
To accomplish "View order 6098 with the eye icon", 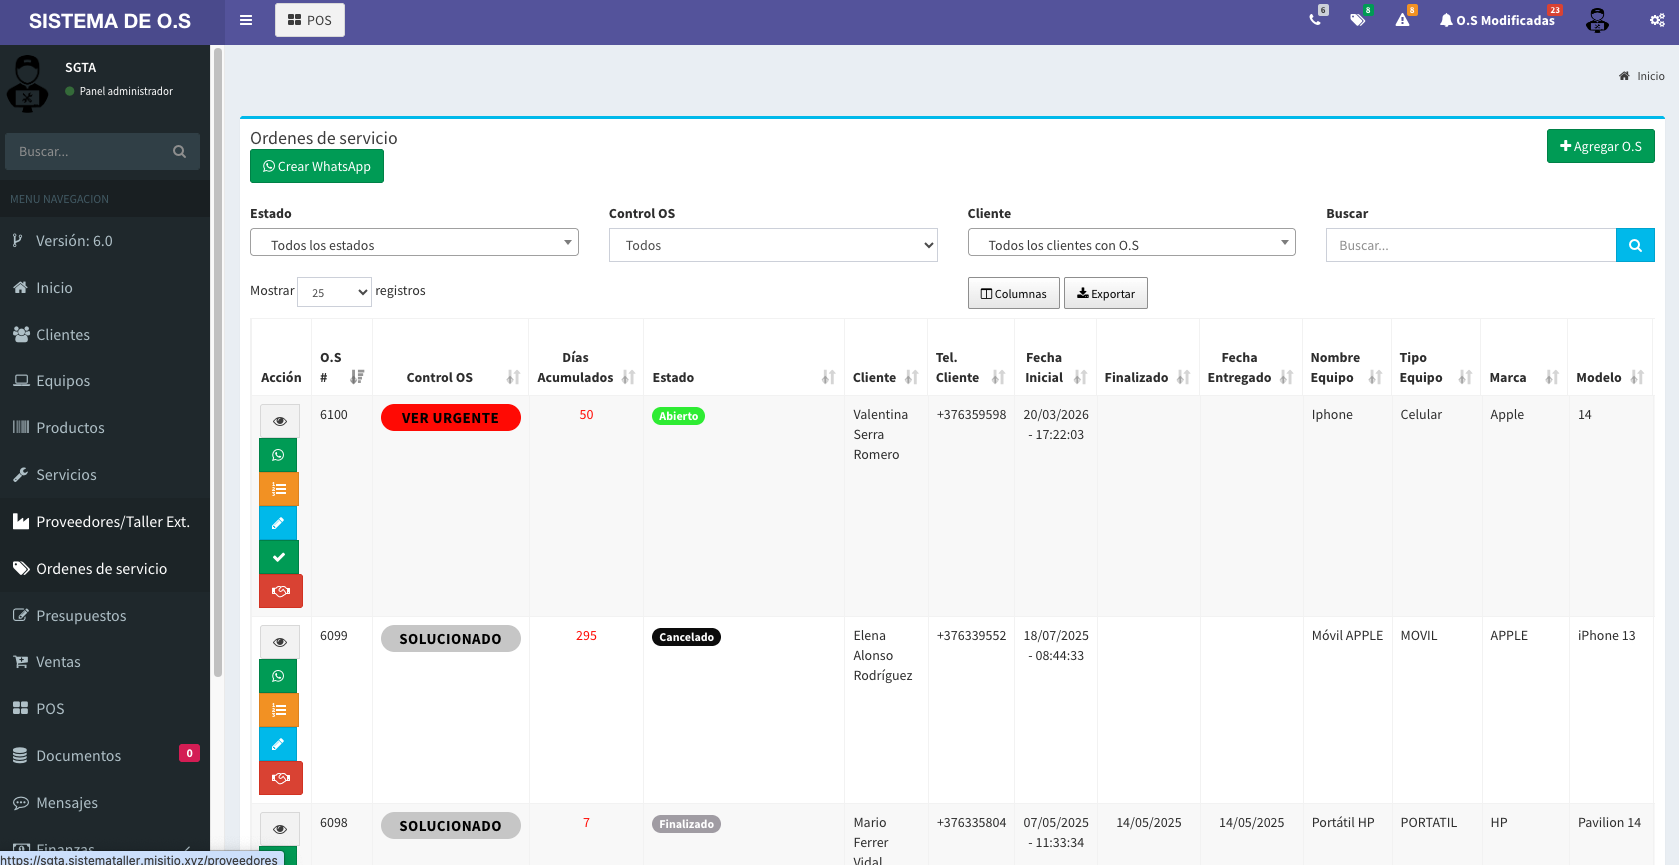I will tap(280, 829).
